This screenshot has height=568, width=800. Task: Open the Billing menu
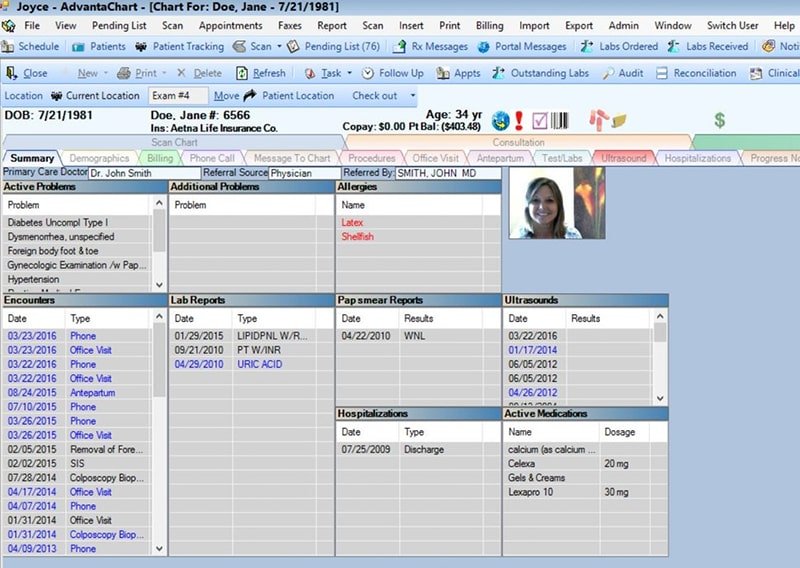coord(489,26)
